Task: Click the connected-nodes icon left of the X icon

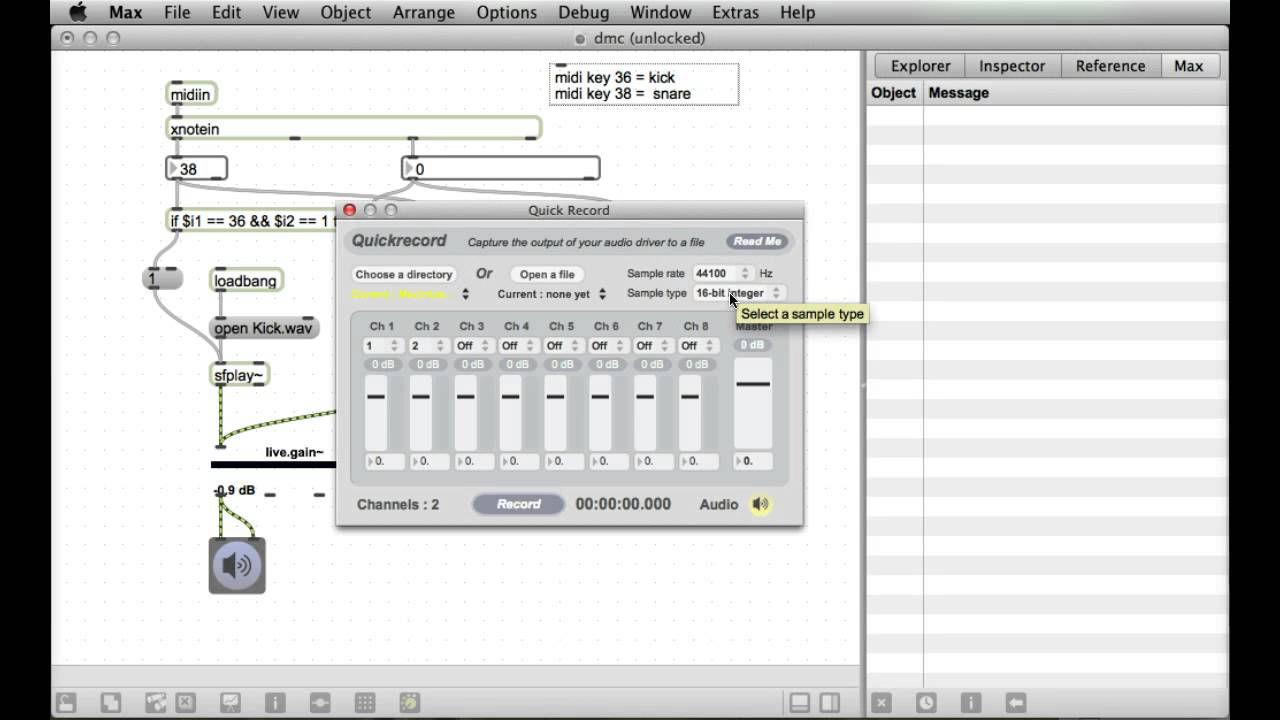Action: tap(155, 702)
